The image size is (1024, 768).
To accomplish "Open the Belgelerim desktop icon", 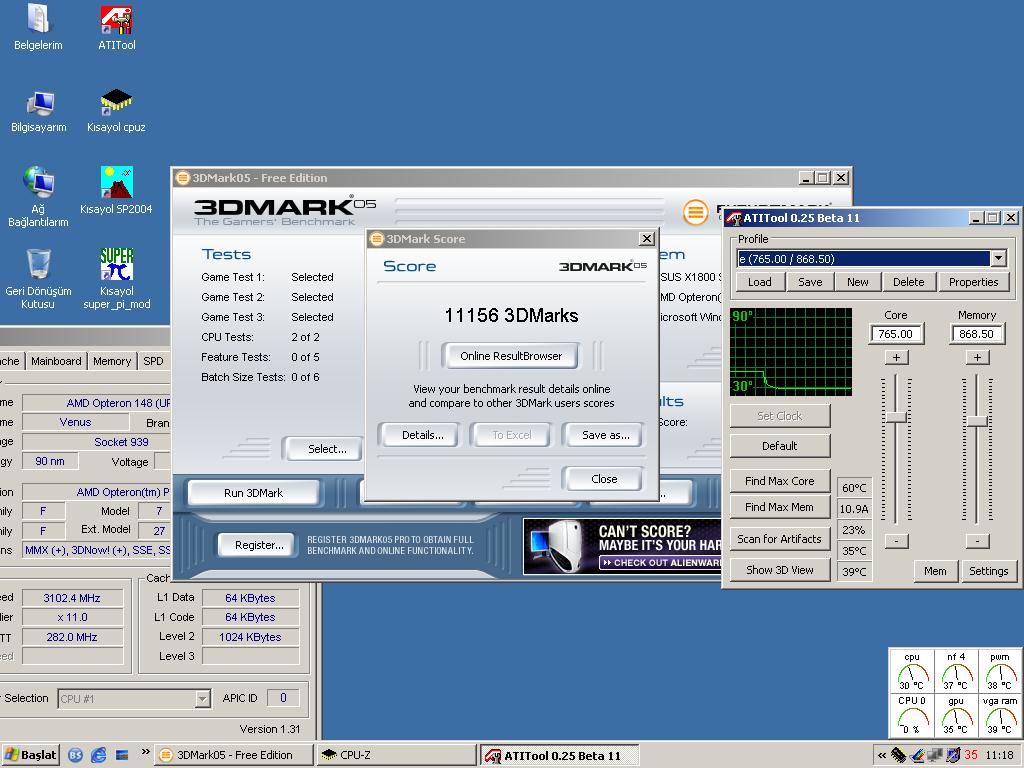I will pyautogui.click(x=38, y=27).
